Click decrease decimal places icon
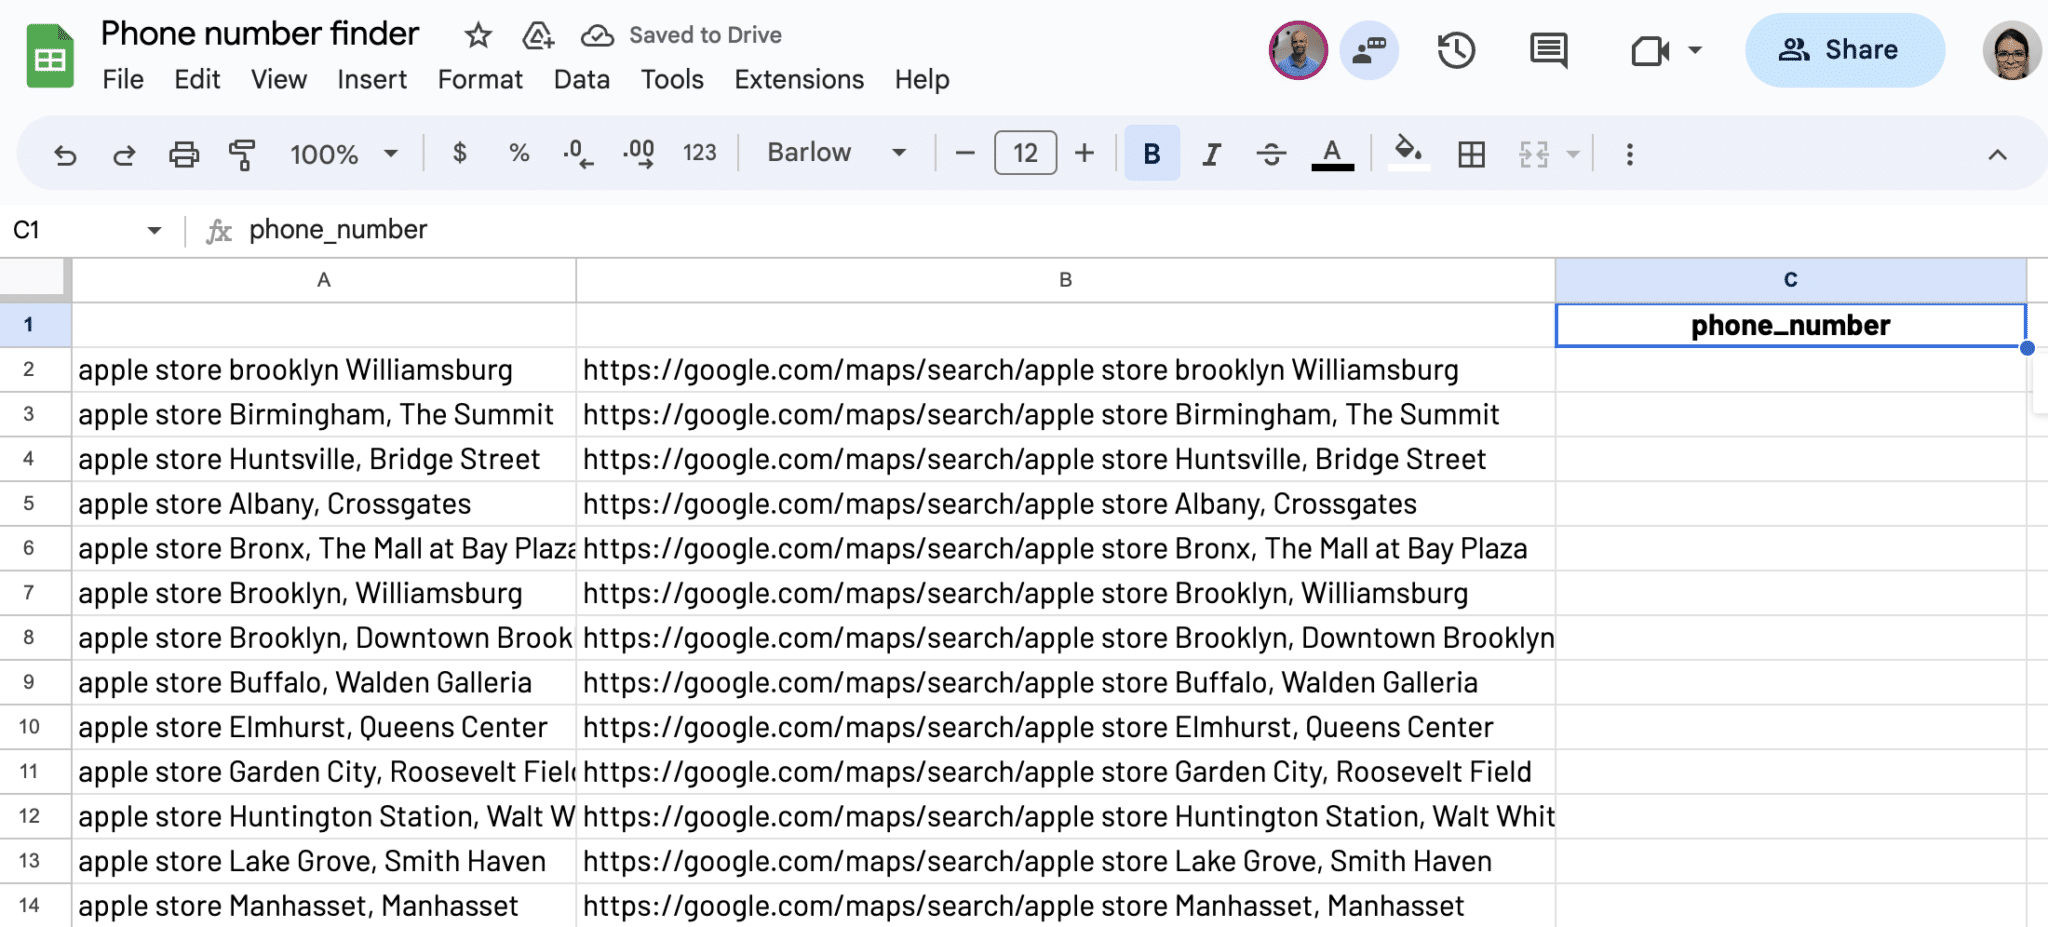Viewport: 2048px width, 927px height. [577, 154]
